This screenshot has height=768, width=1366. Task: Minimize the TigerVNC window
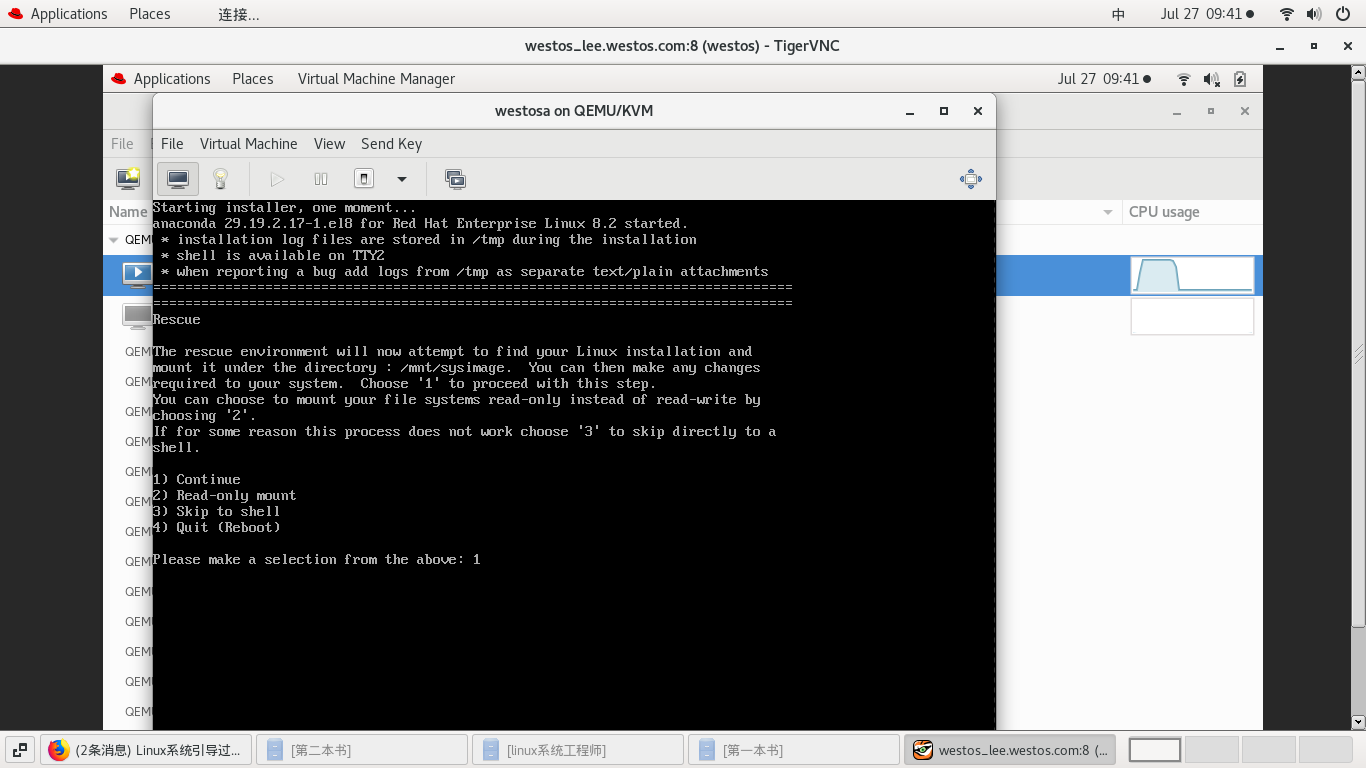(x=1279, y=46)
